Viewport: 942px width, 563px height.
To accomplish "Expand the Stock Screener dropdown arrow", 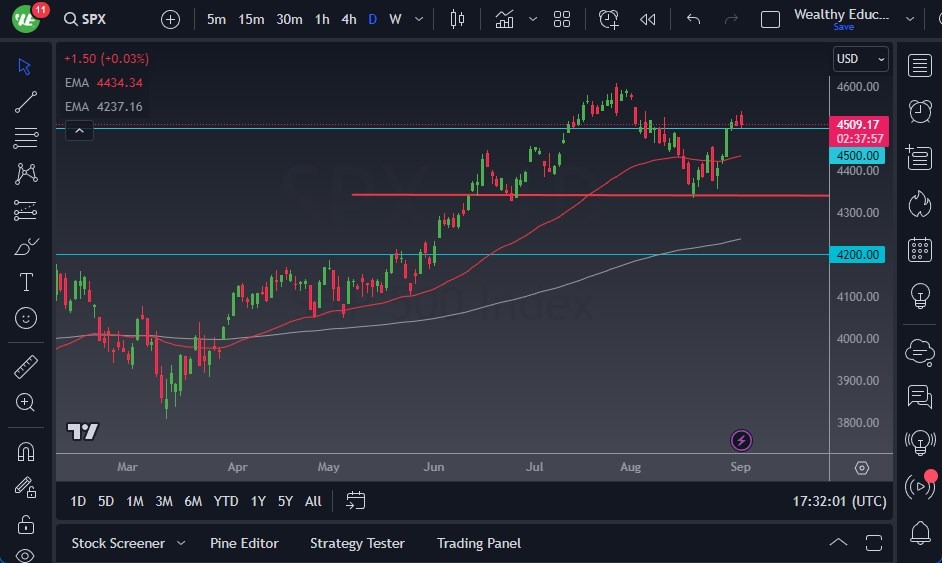I will (181, 543).
